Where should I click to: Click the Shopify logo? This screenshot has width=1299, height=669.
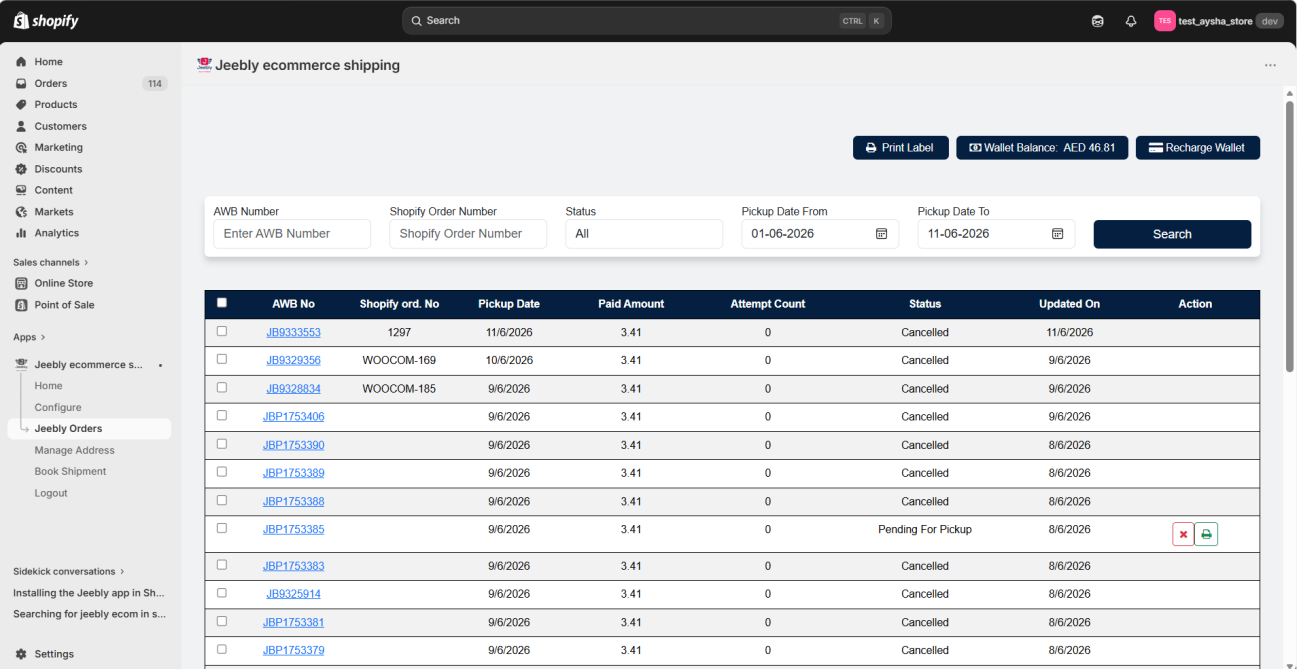point(46,21)
